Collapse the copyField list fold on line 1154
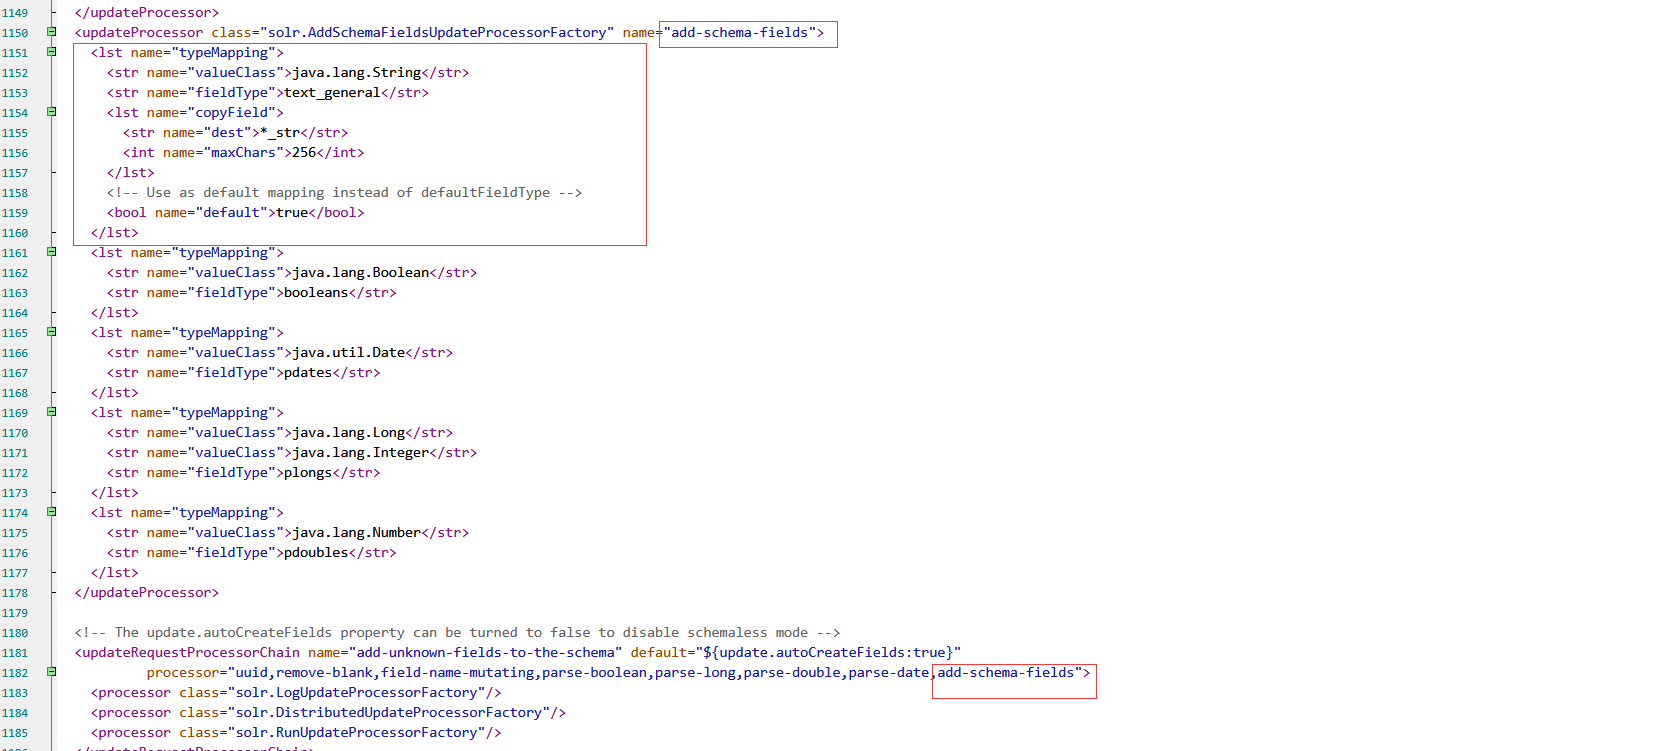Image resolution: width=1667 pixels, height=751 pixels. (52, 112)
